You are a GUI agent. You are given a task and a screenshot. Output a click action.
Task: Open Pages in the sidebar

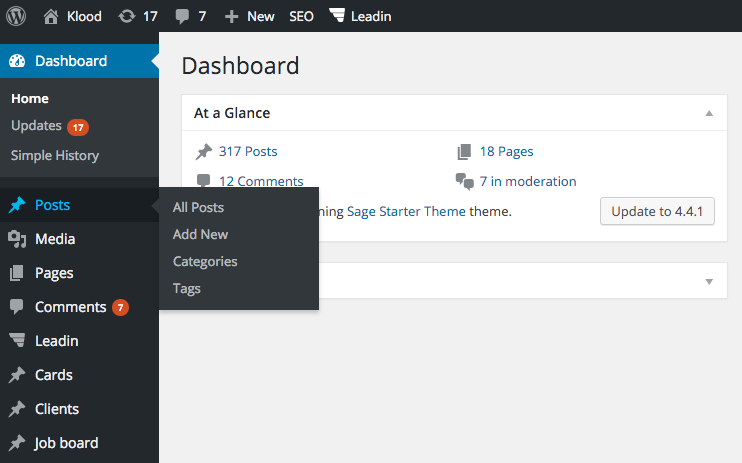(x=54, y=273)
